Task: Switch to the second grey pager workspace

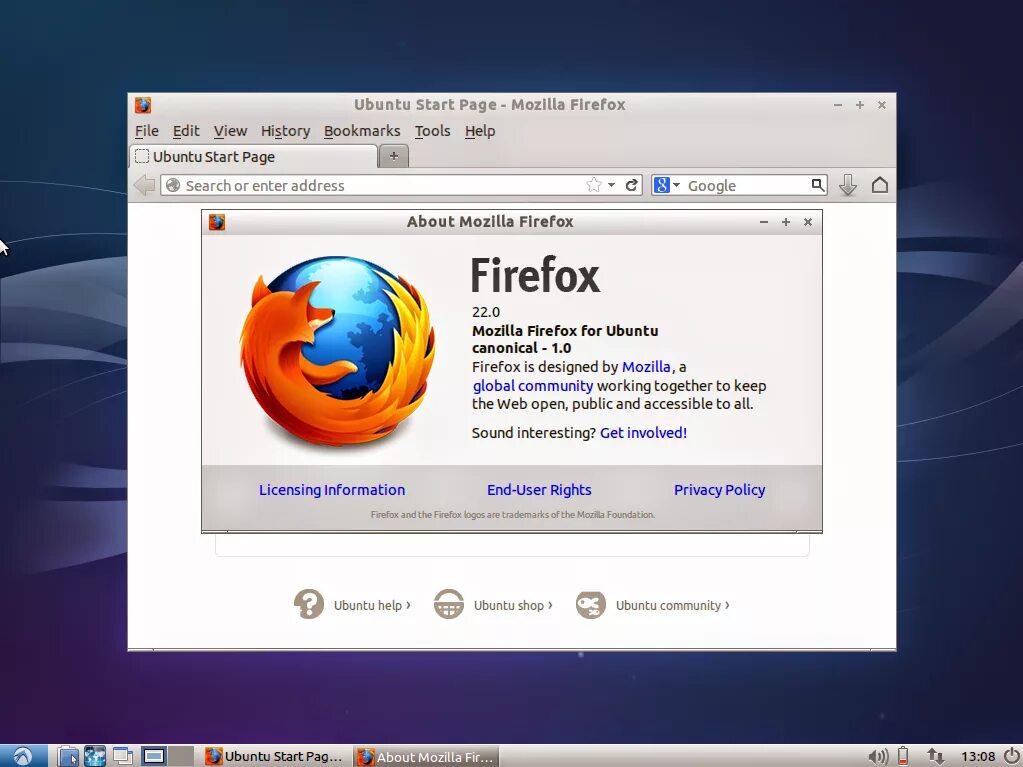Action: coord(181,756)
